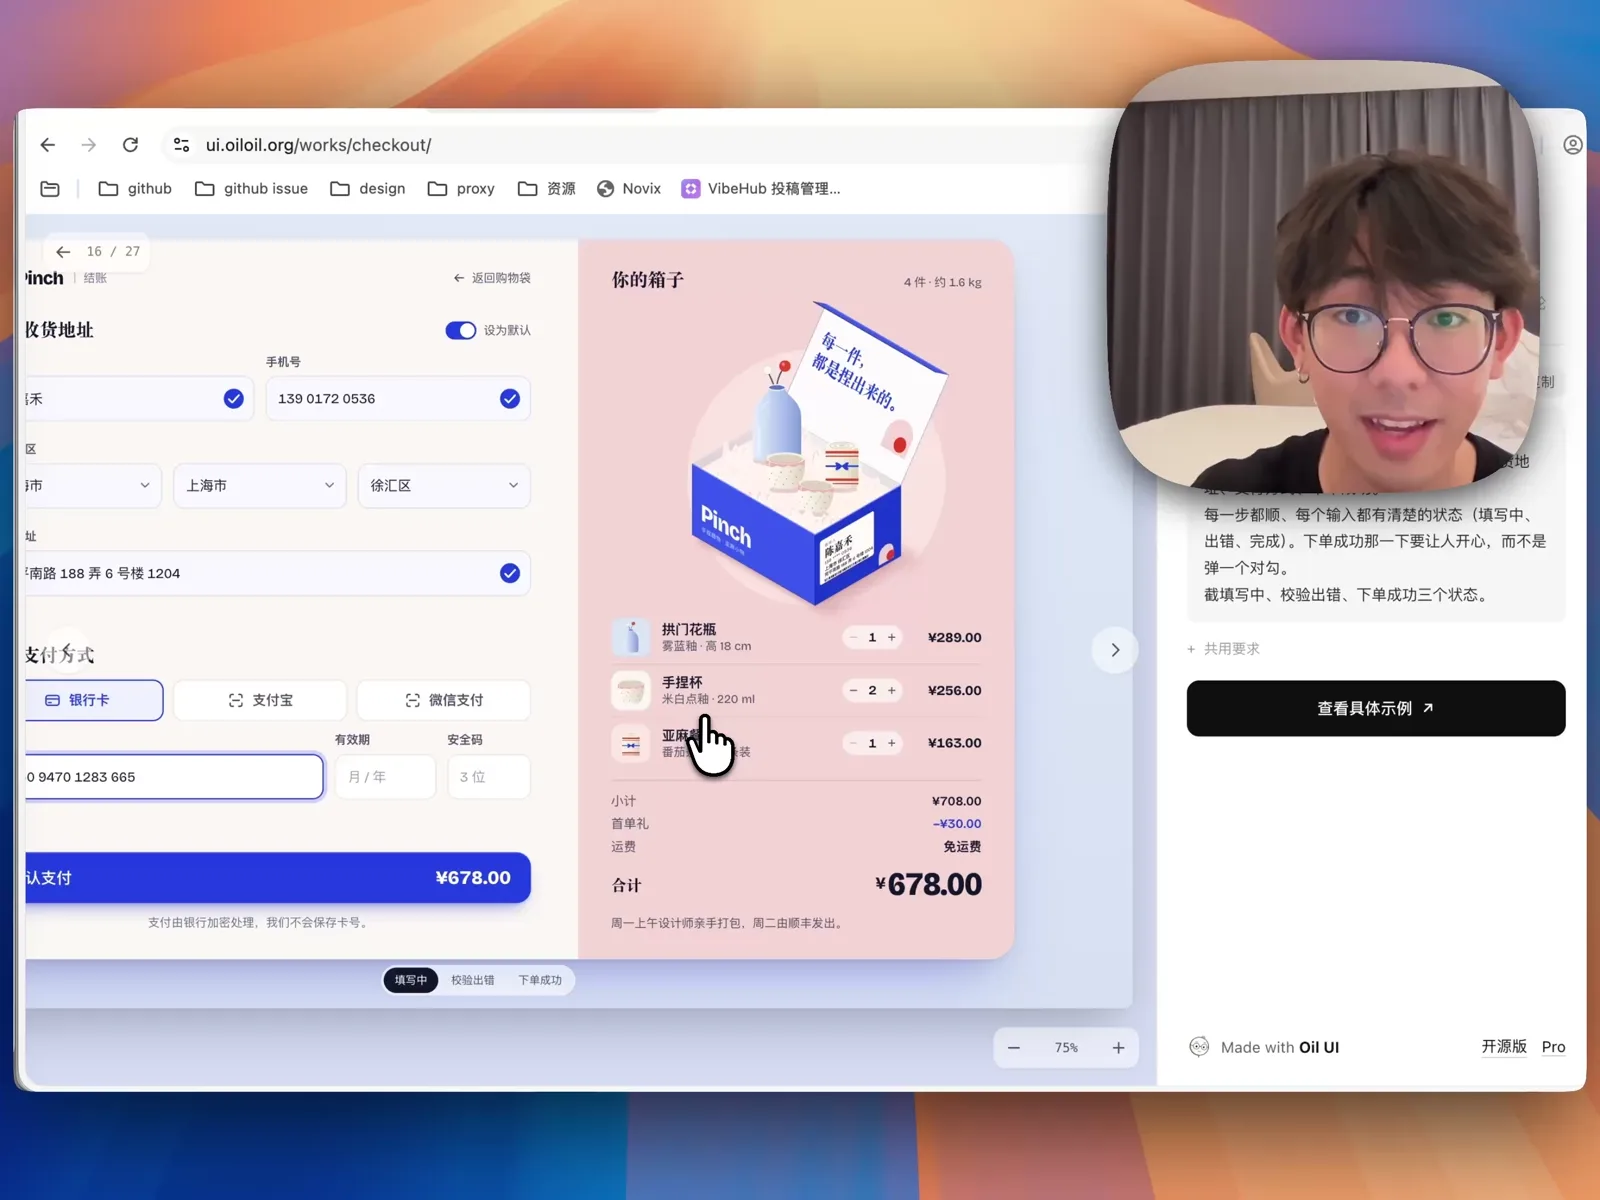Click the browser back arrow
Viewport: 1600px width, 1200px height.
click(47, 145)
